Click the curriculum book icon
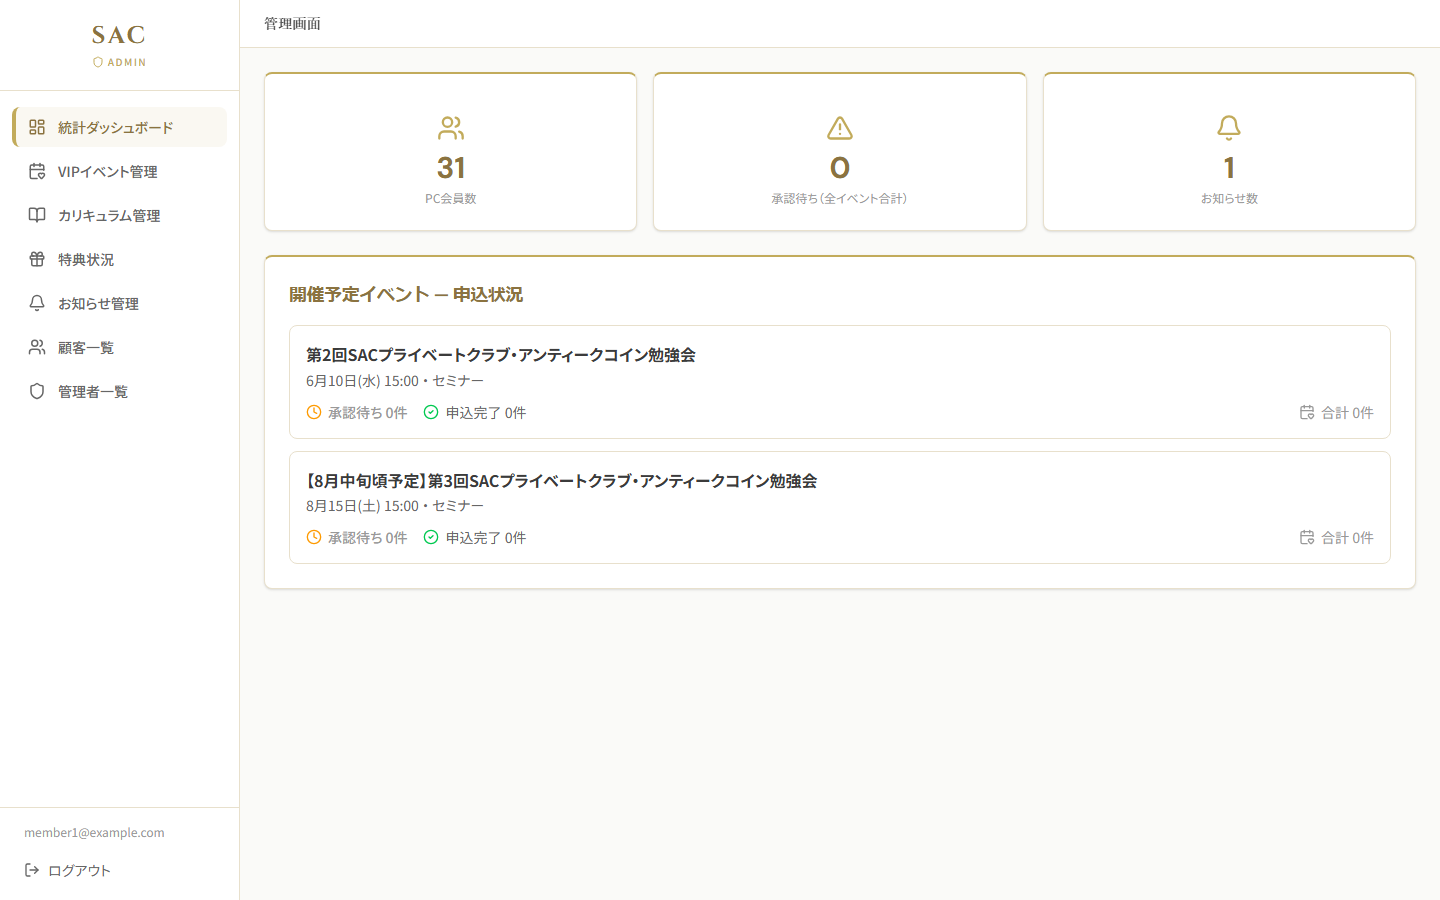 click(x=37, y=215)
